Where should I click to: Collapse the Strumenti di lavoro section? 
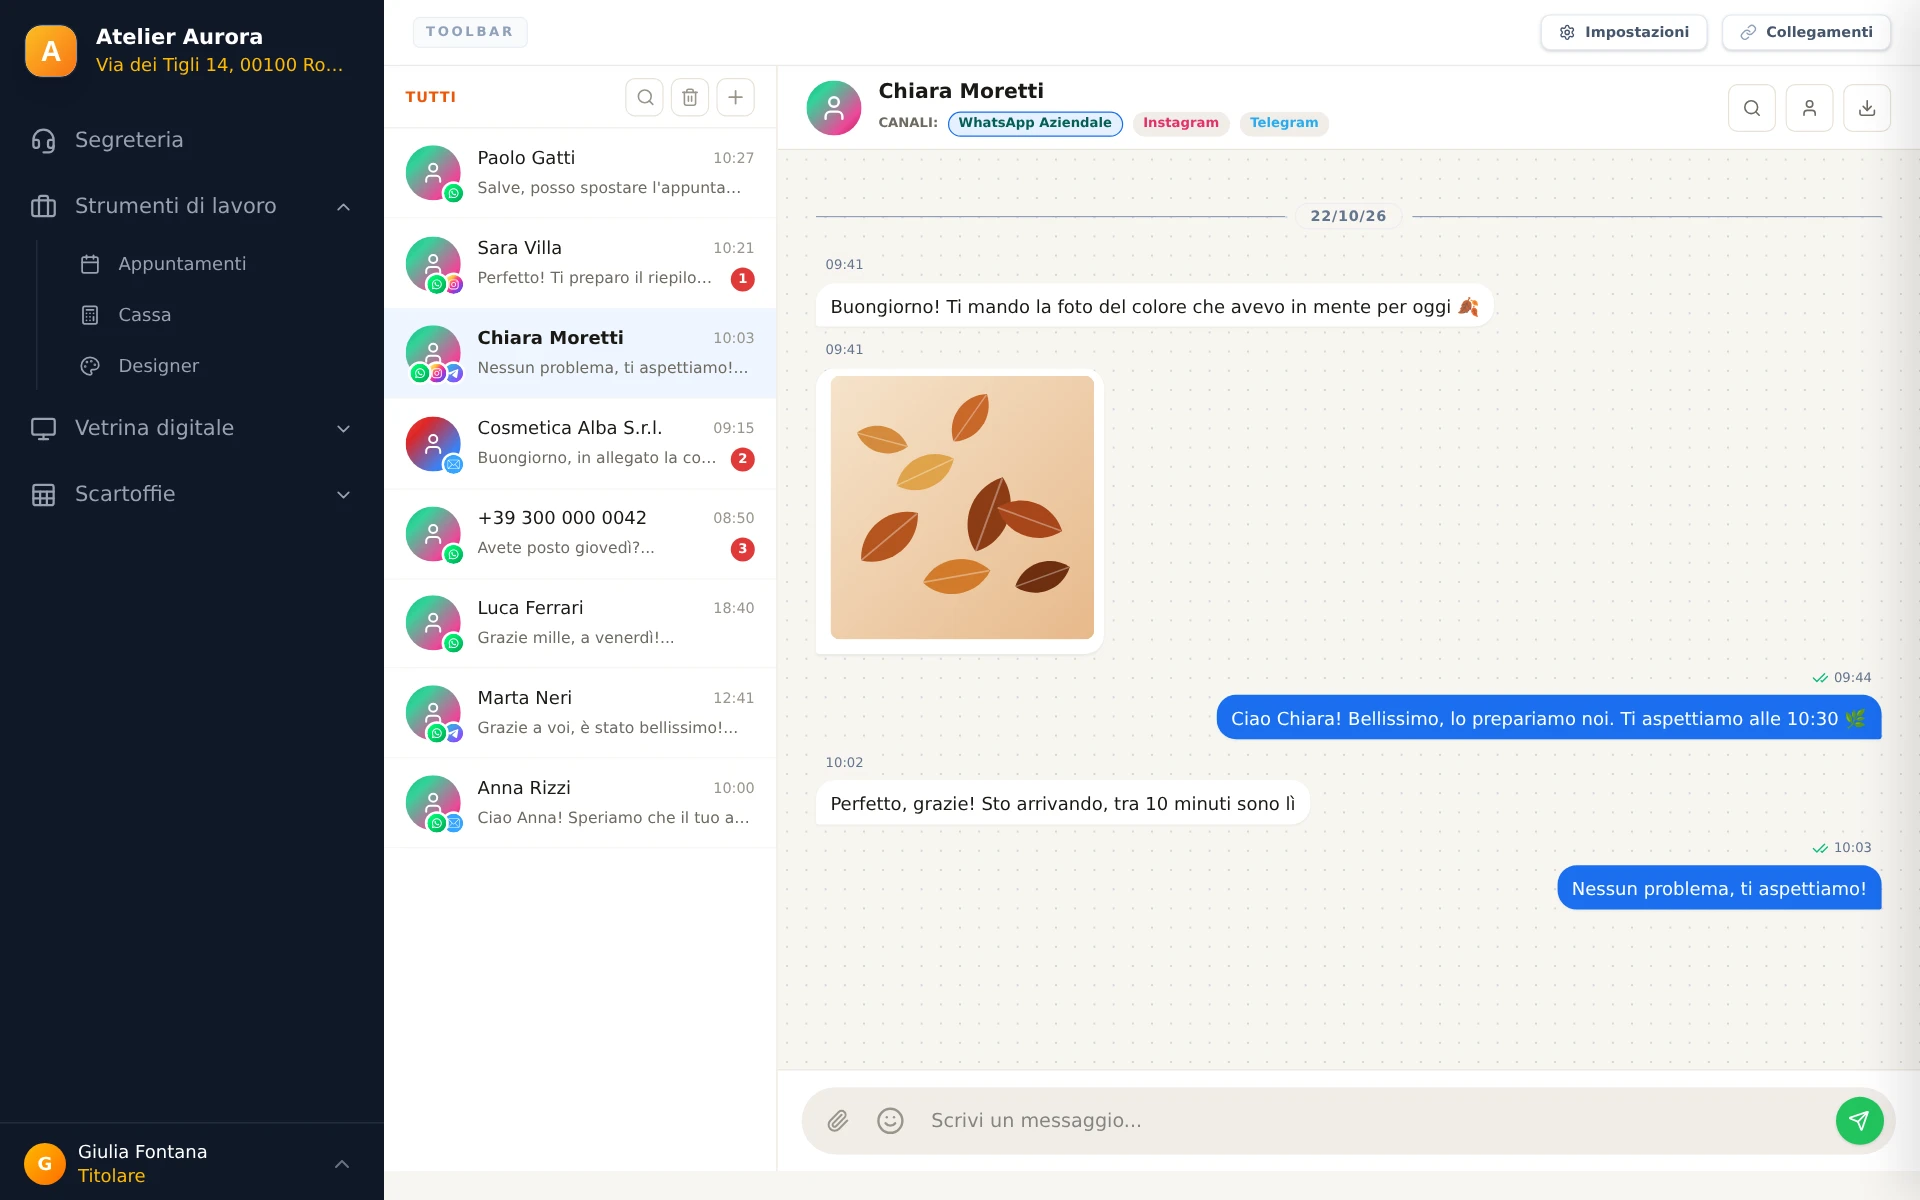coord(192,206)
